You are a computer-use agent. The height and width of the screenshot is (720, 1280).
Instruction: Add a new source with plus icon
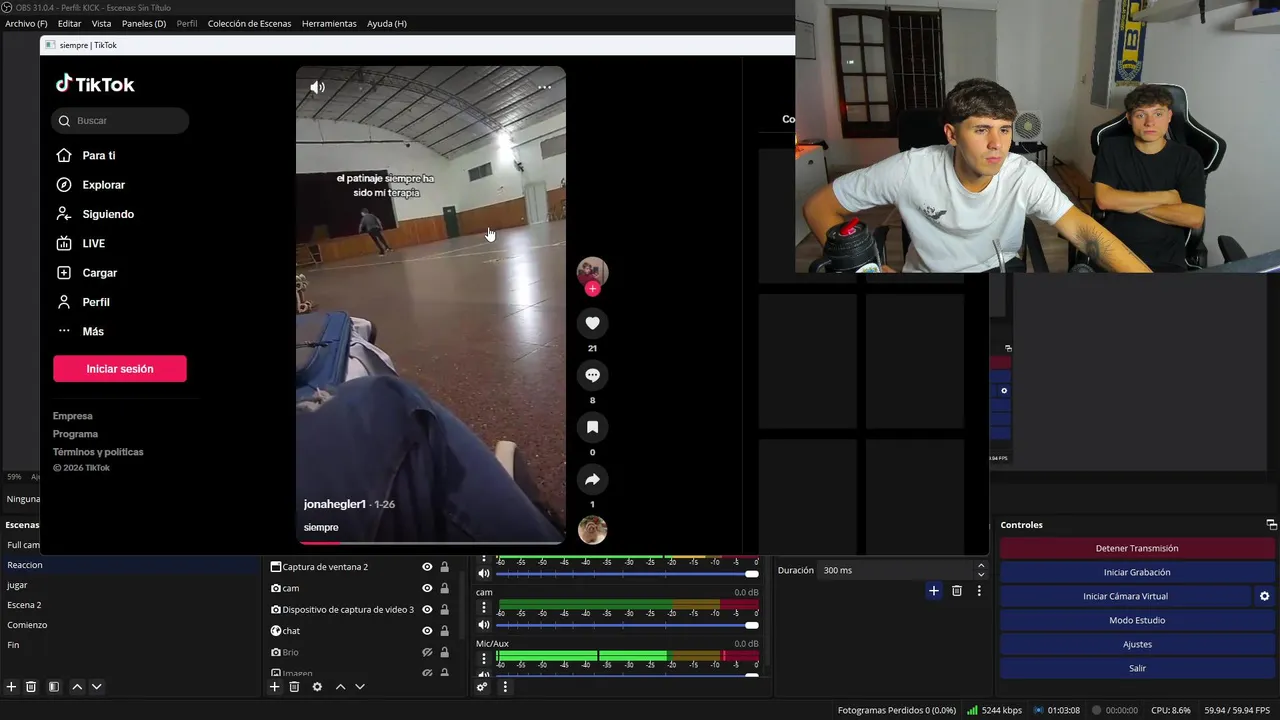coord(275,687)
